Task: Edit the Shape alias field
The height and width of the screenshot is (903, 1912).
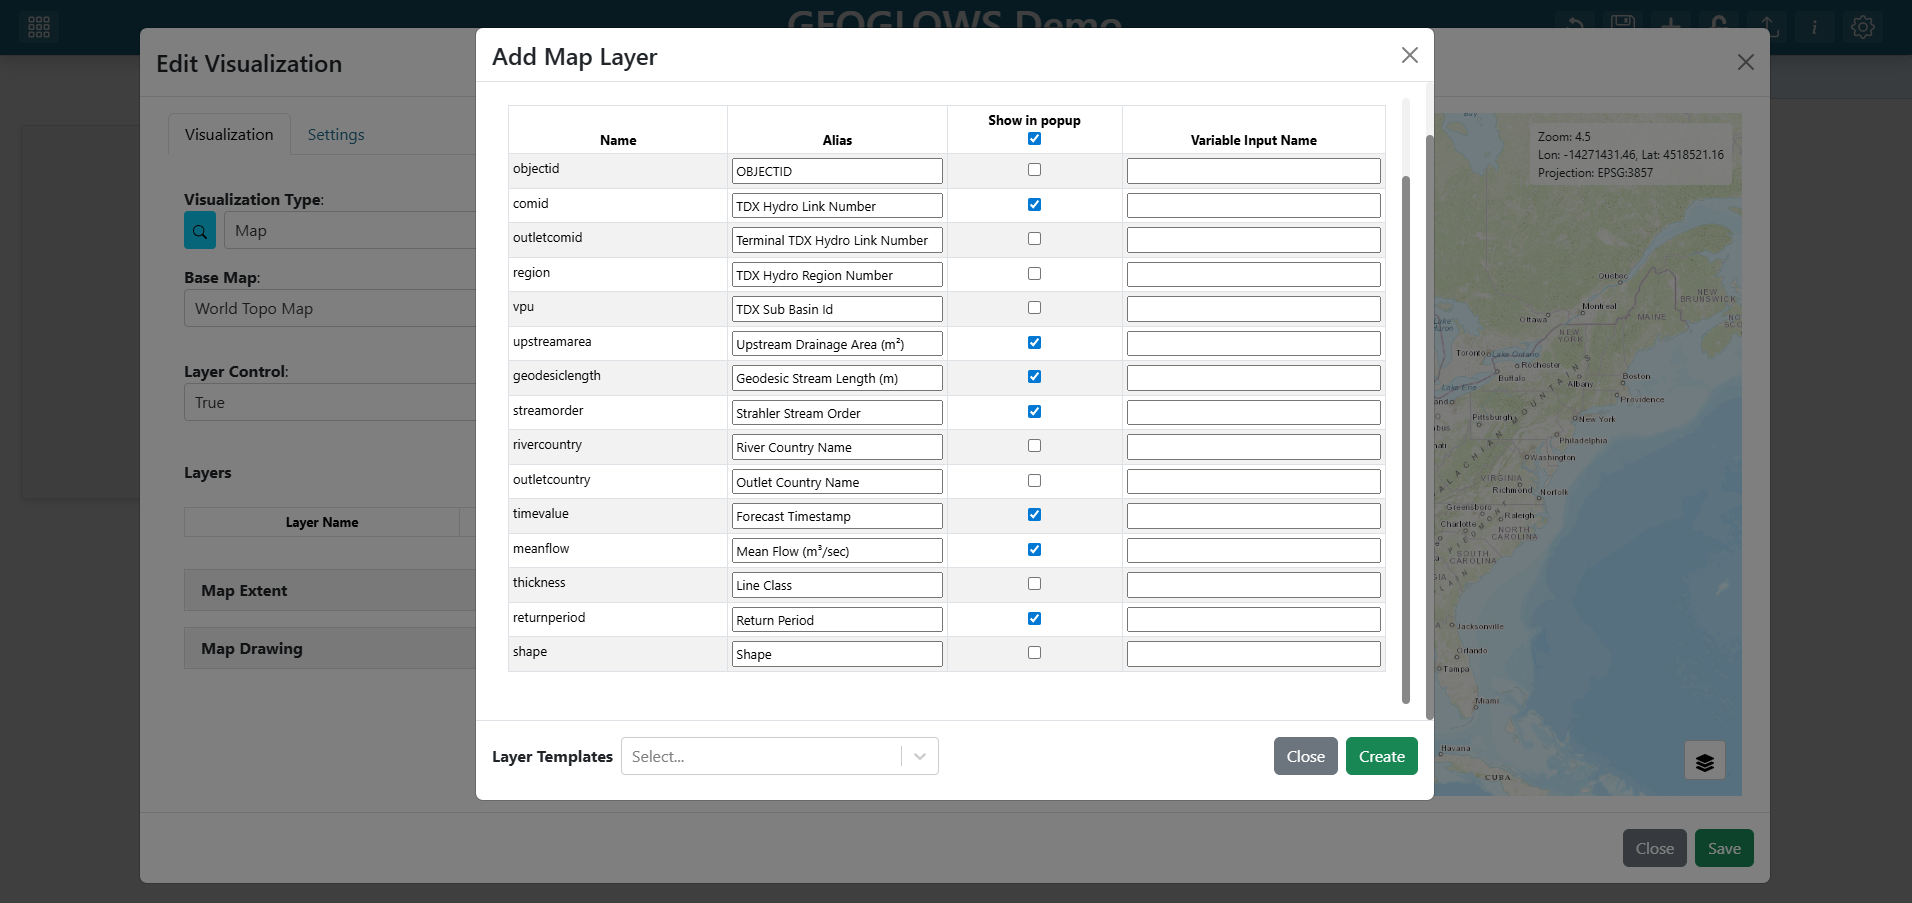Action: (837, 654)
